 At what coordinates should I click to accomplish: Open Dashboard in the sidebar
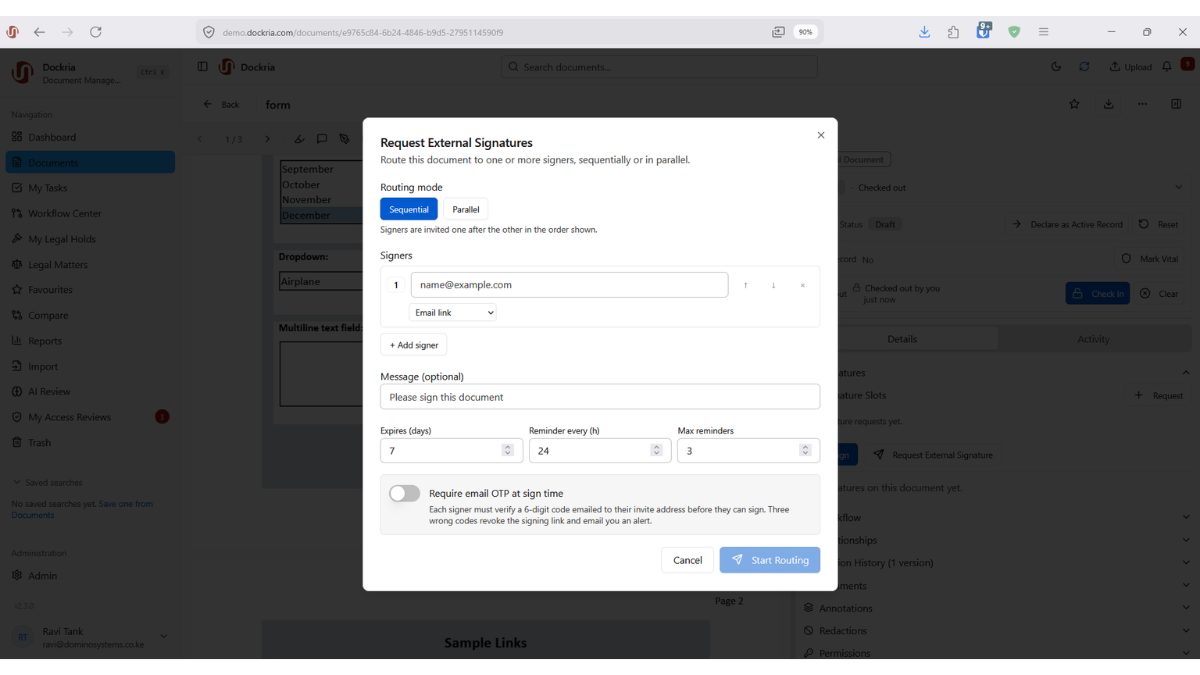coord(90,137)
